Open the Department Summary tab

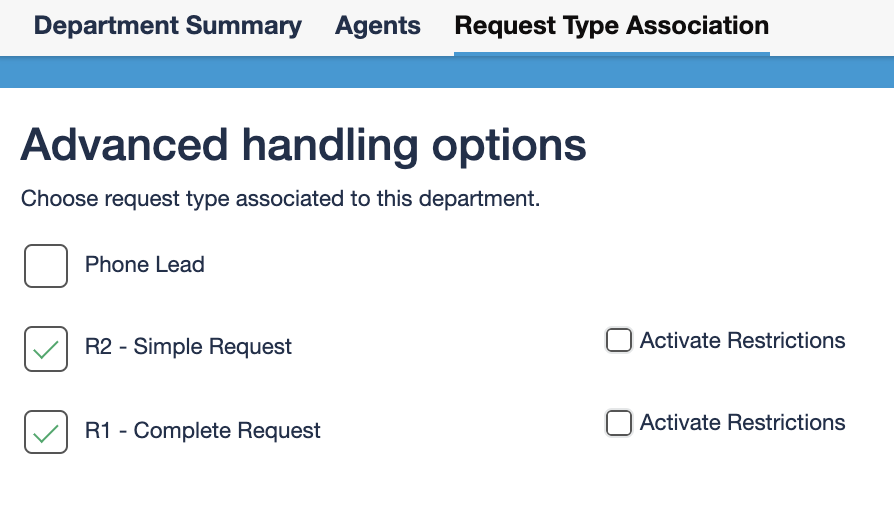click(x=167, y=26)
